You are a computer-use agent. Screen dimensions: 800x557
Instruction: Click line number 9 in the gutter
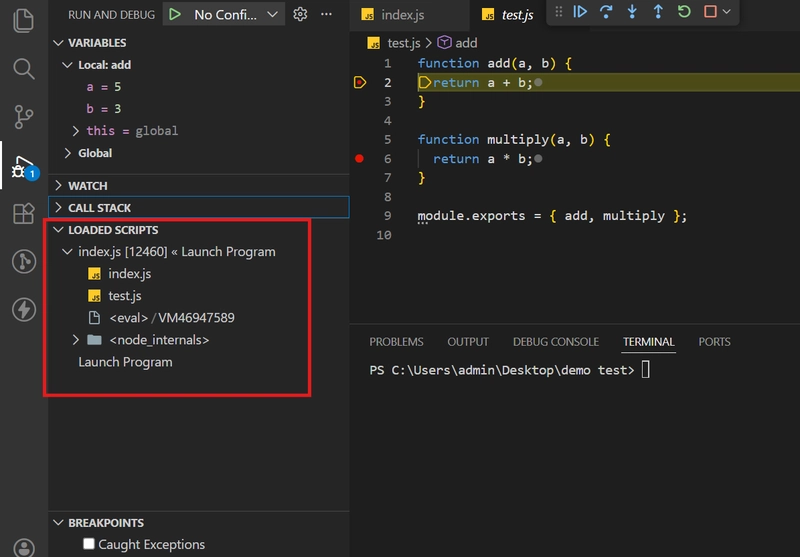(387, 216)
